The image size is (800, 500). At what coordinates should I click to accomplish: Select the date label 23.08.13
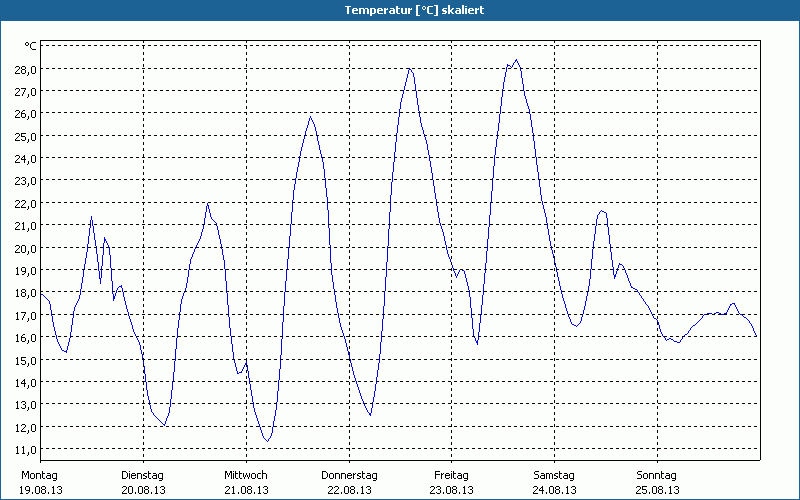point(452,490)
